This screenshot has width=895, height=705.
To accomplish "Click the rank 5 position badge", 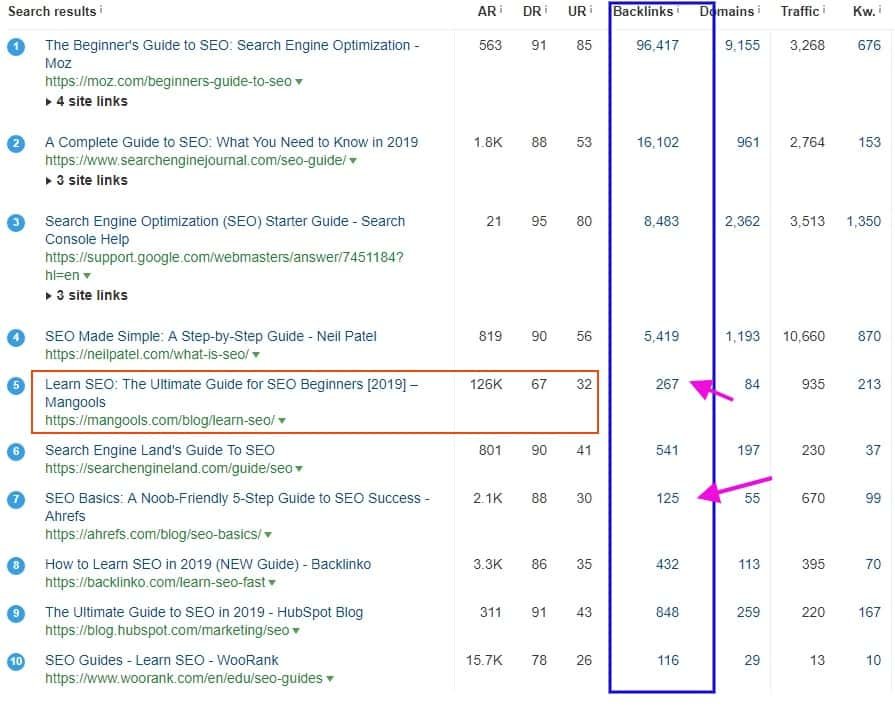I will click(16, 385).
